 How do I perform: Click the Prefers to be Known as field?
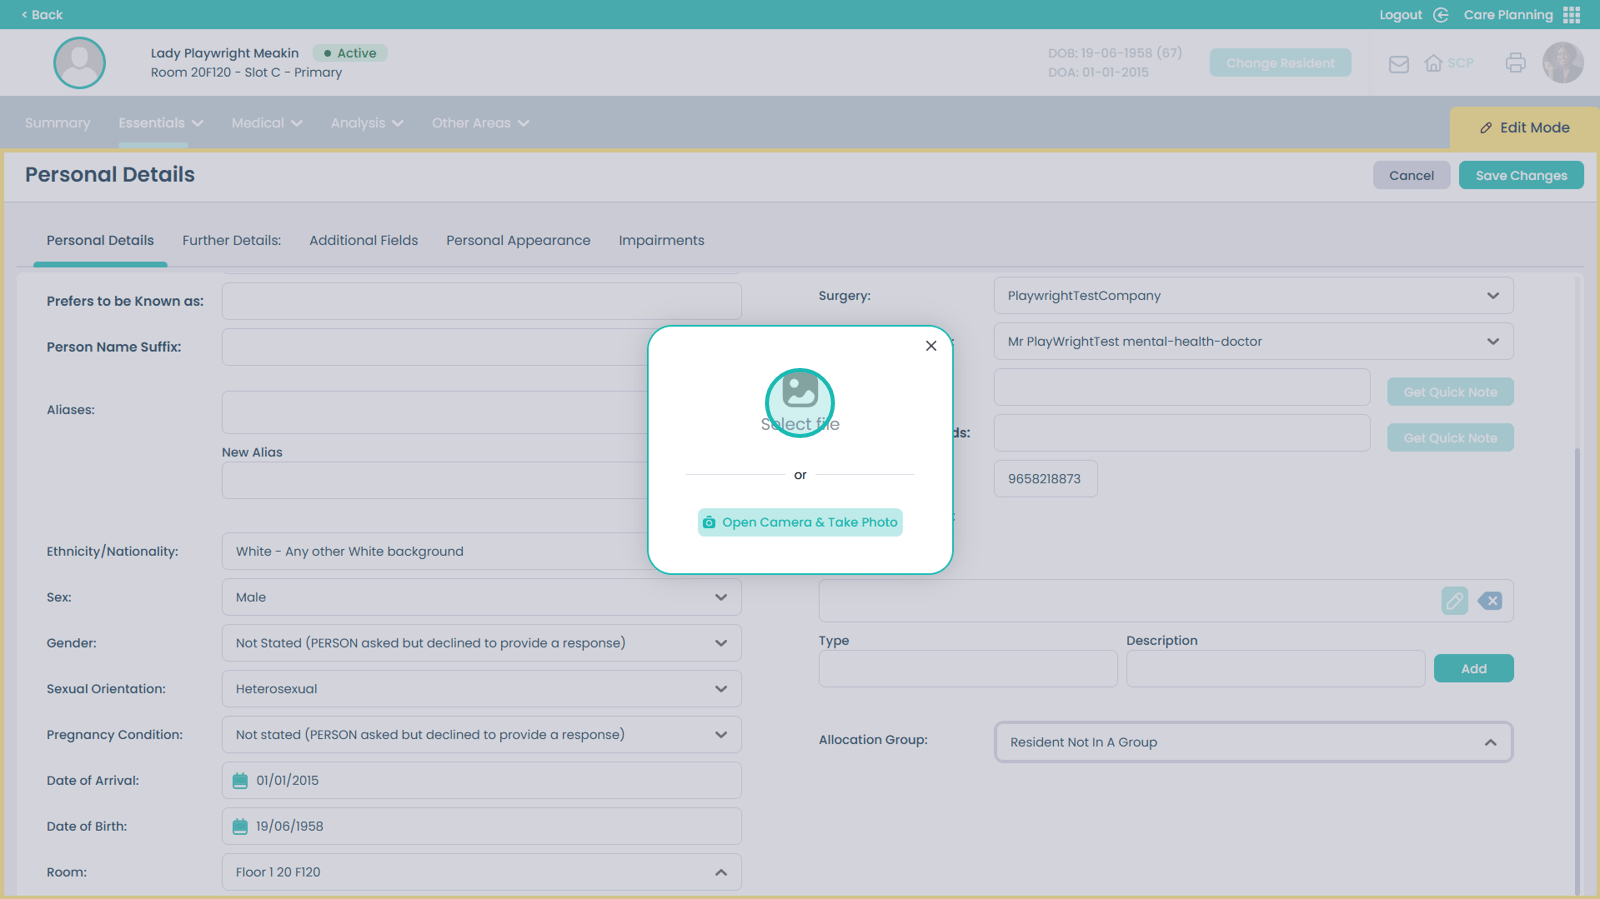click(x=481, y=301)
